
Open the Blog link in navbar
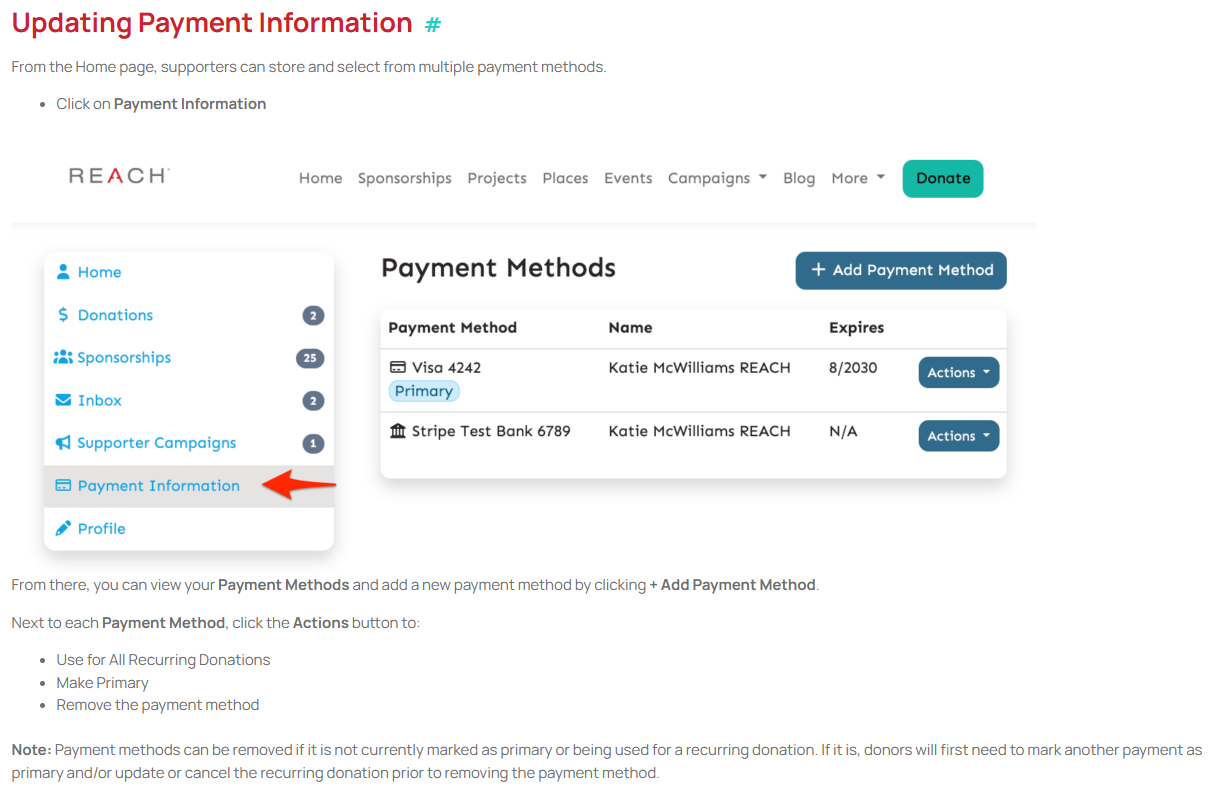799,178
